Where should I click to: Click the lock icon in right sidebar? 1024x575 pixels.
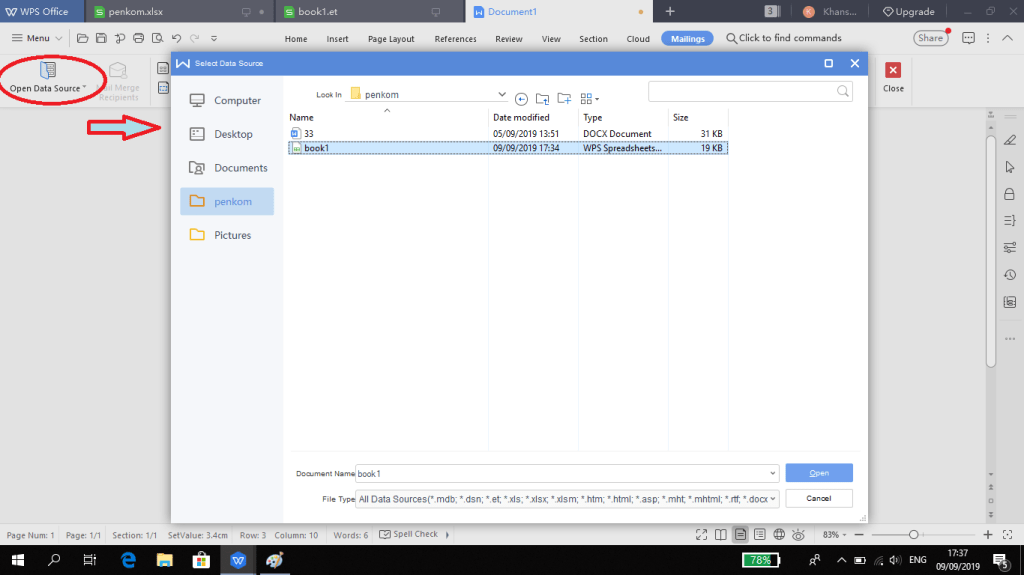point(1009,194)
